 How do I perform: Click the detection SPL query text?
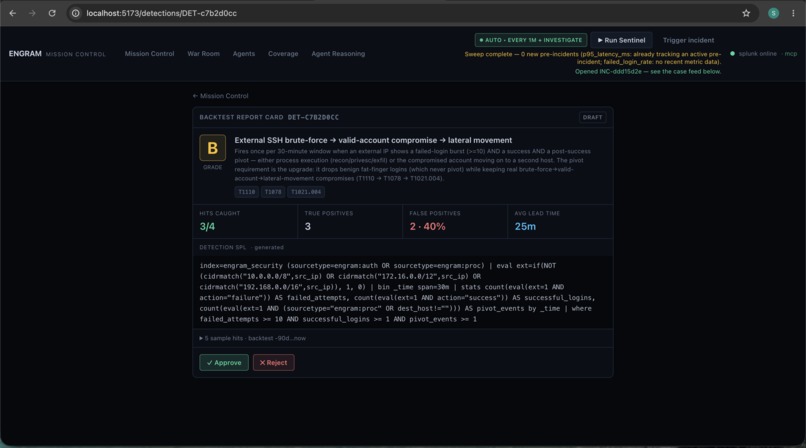(x=397, y=292)
